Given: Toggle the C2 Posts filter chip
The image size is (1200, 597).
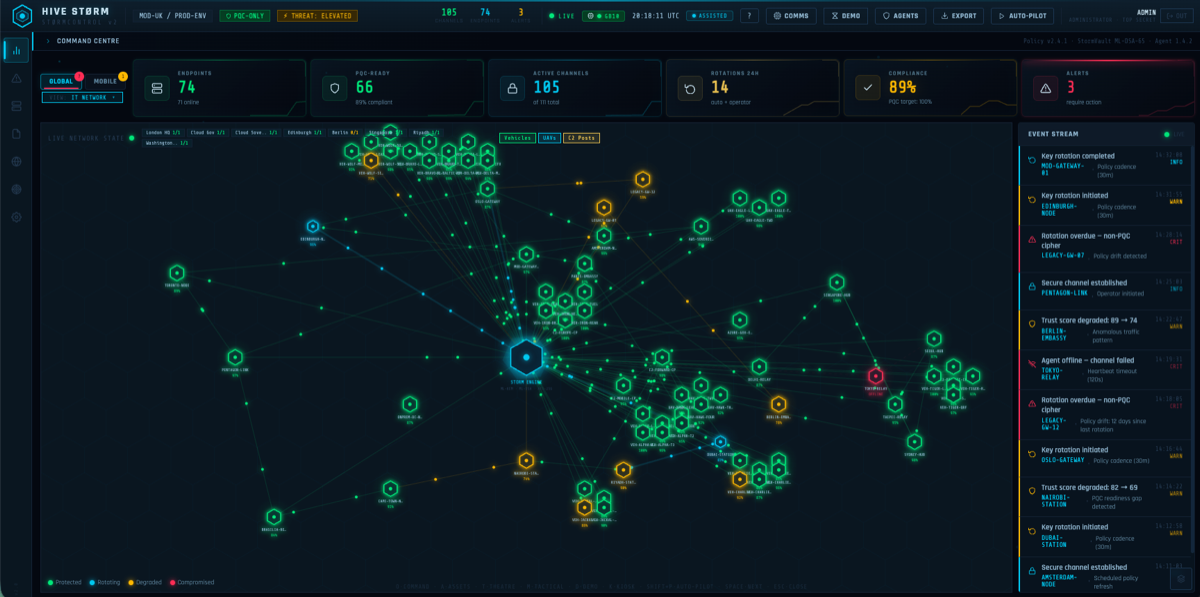Looking at the screenshot, I should pos(579,138).
